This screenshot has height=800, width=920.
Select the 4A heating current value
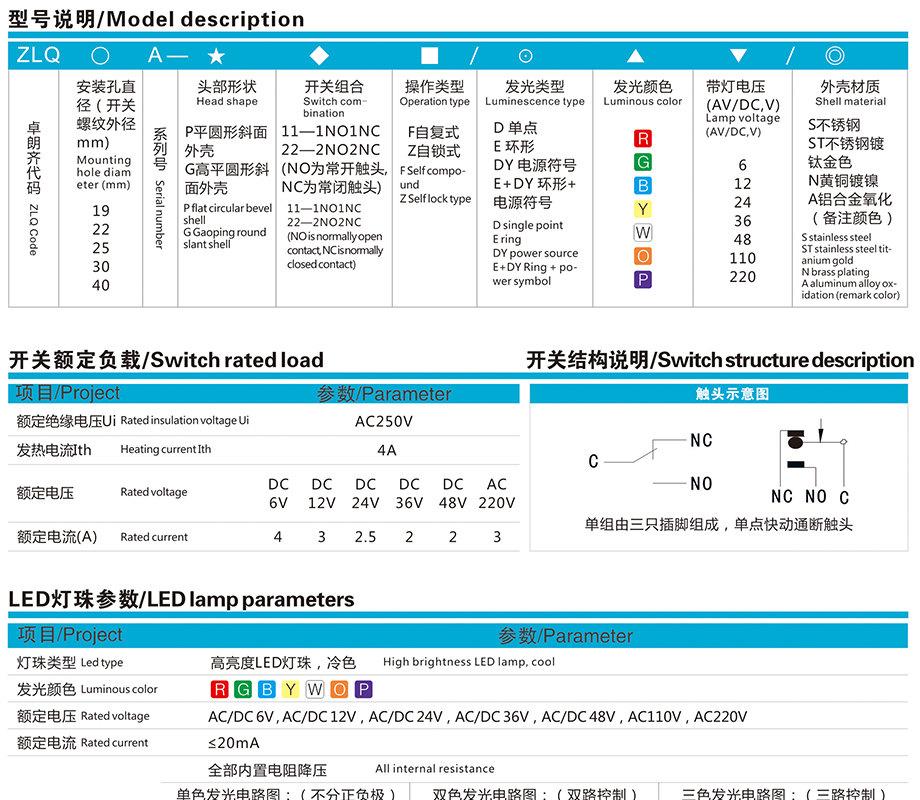pos(387,450)
